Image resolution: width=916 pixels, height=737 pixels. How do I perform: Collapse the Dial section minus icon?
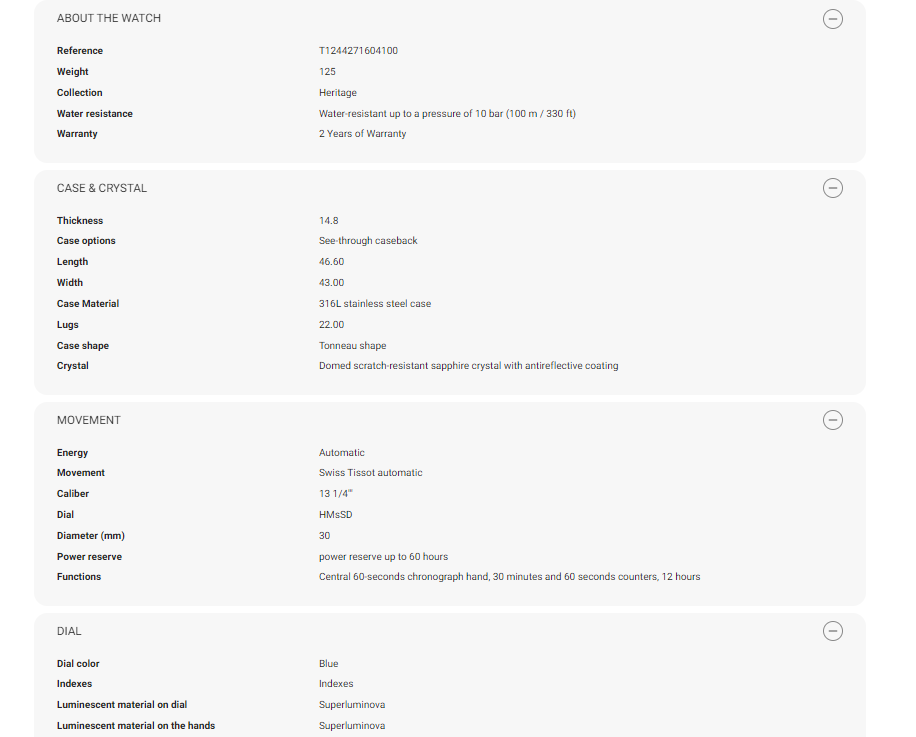pyautogui.click(x=832, y=631)
